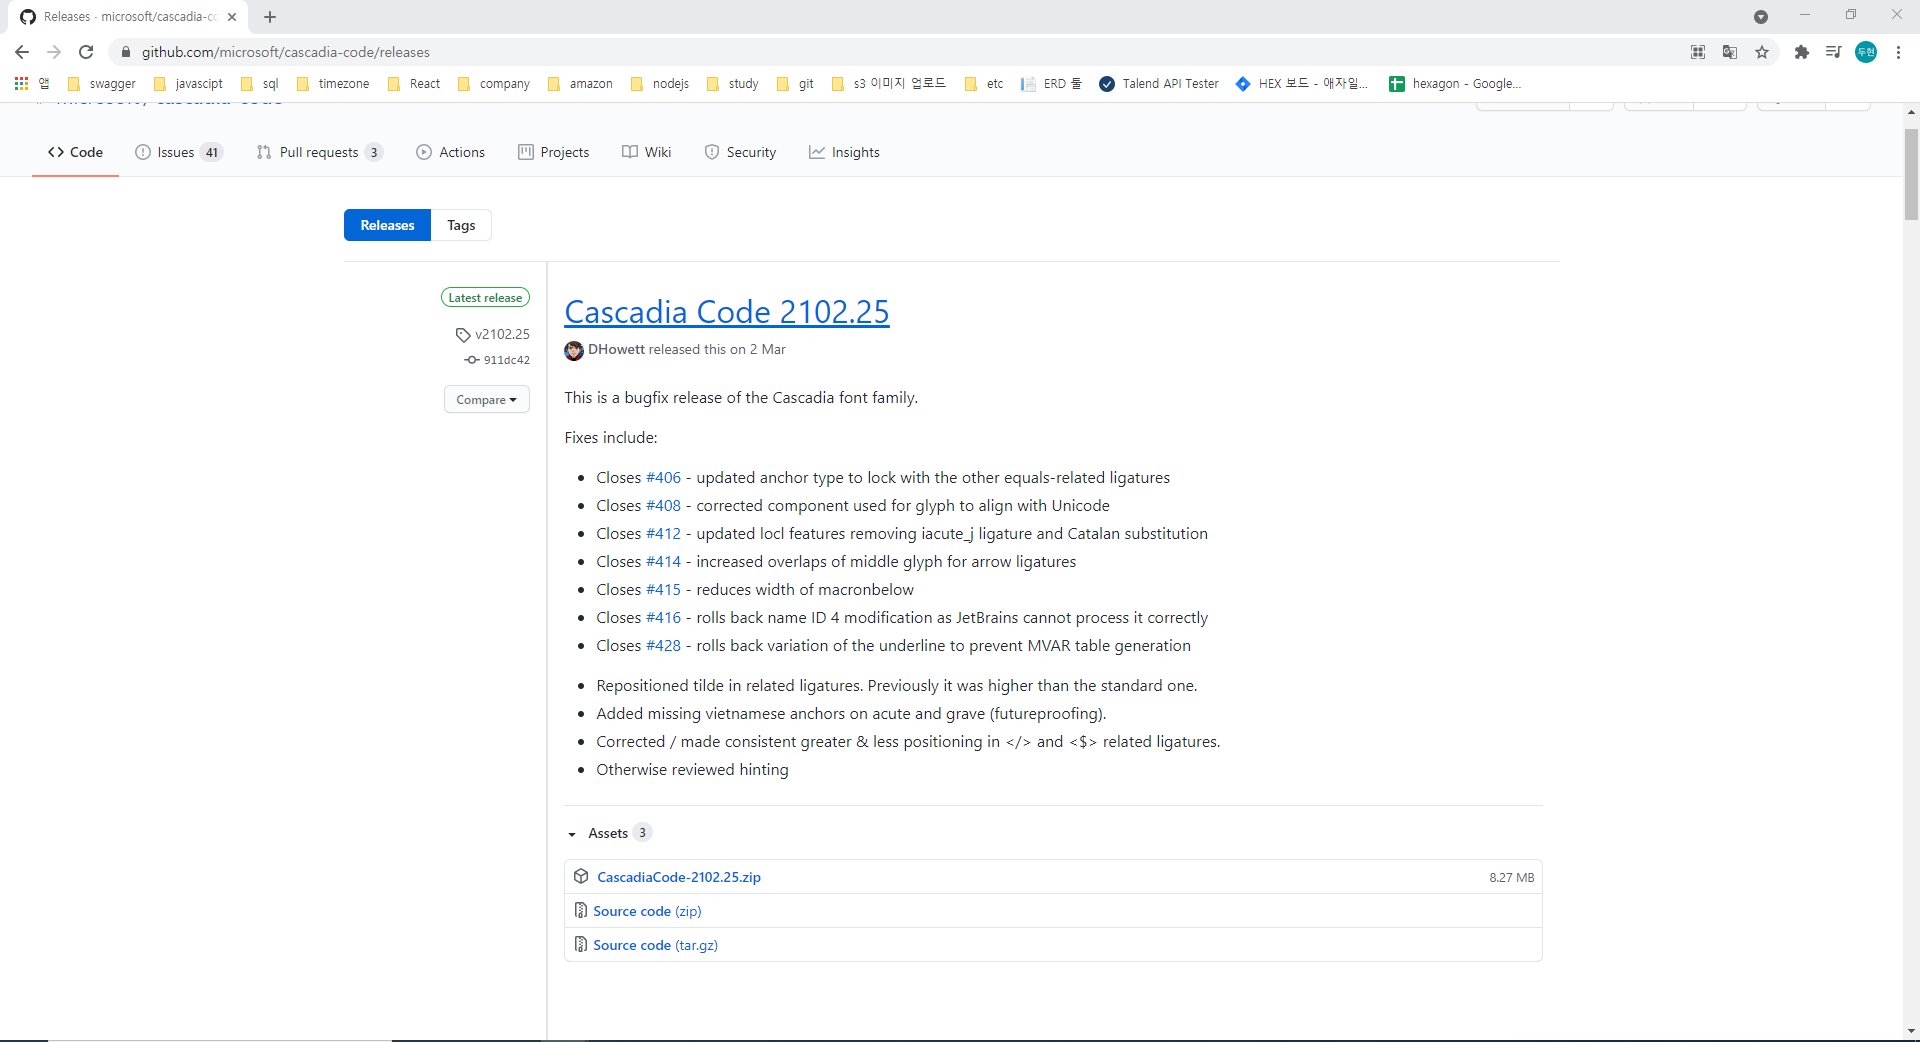Open issue #406 link

pos(664,477)
